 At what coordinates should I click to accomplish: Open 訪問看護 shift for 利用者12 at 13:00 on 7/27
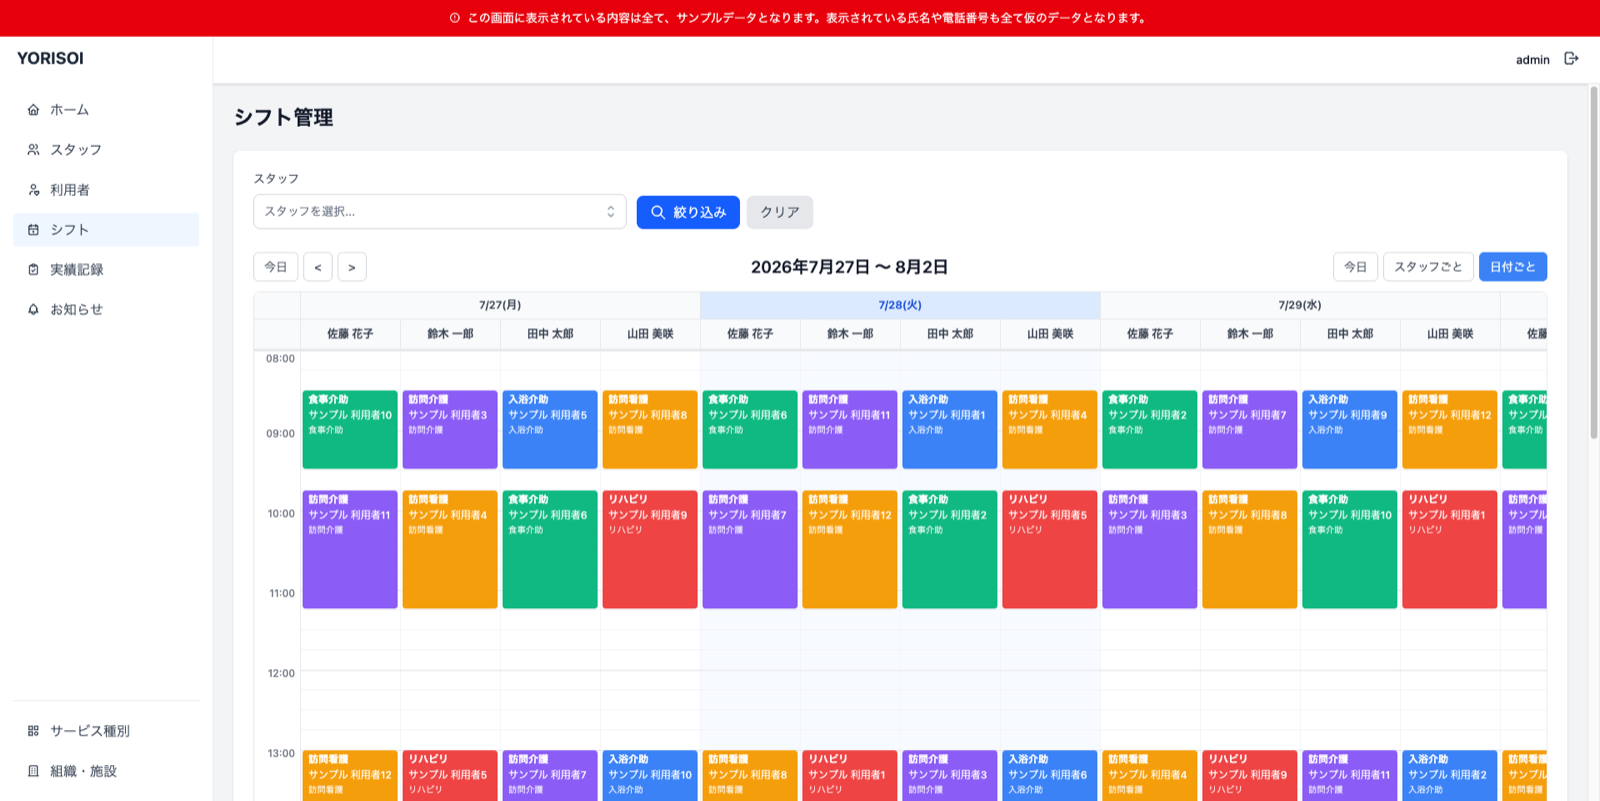[x=350, y=776]
